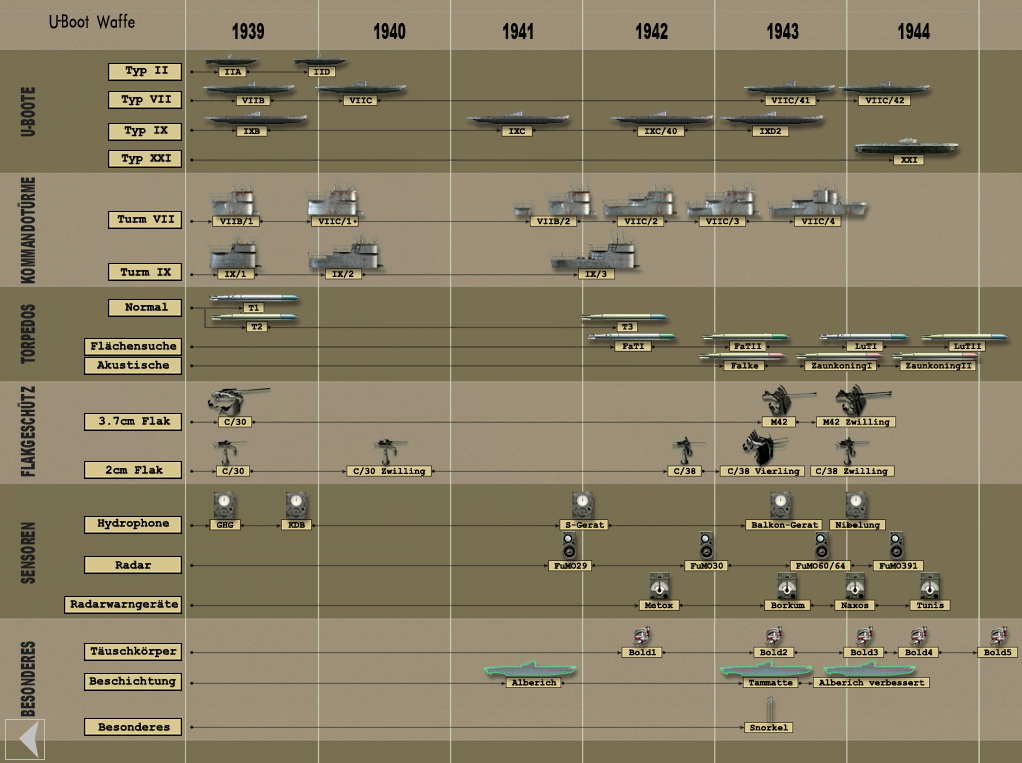Select the Falke torpedo image
Image resolution: width=1022 pixels, height=763 pixels.
tap(742, 356)
